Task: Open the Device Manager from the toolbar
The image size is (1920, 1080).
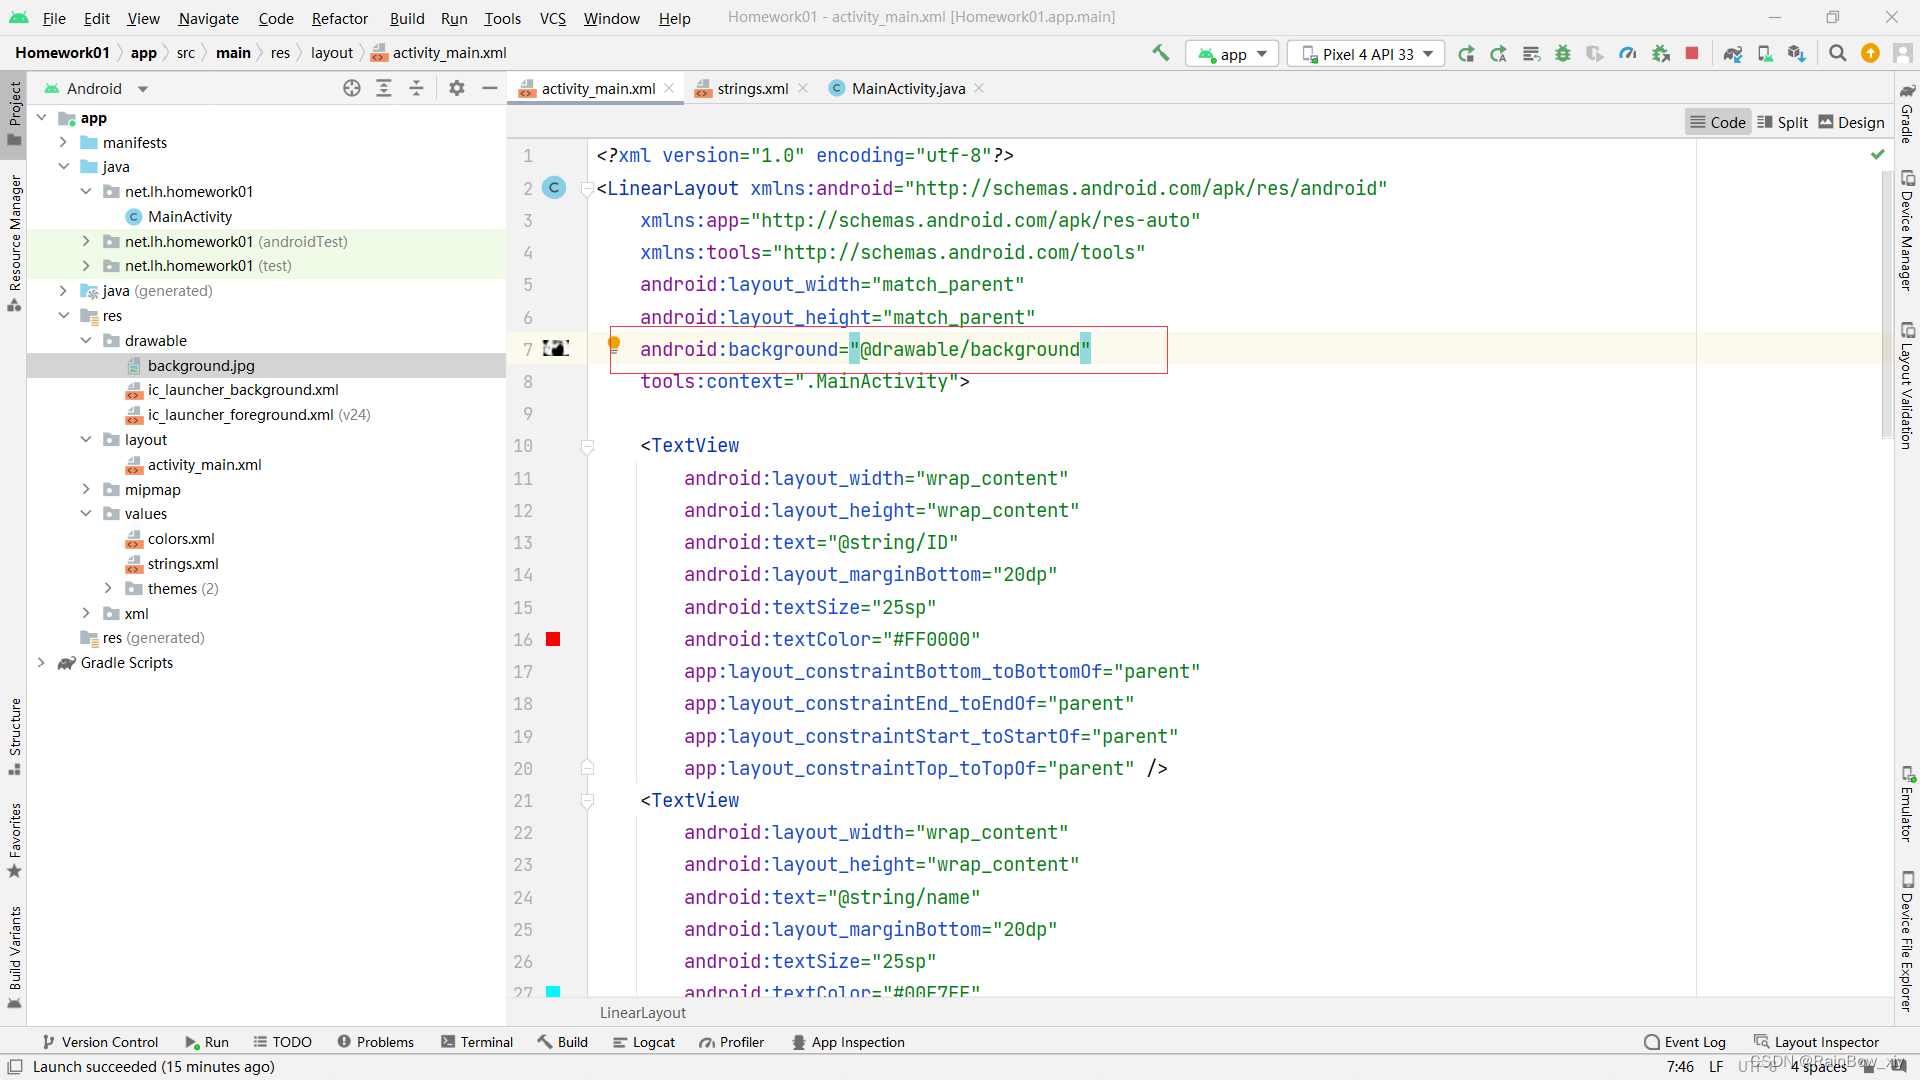Action: pyautogui.click(x=1765, y=53)
